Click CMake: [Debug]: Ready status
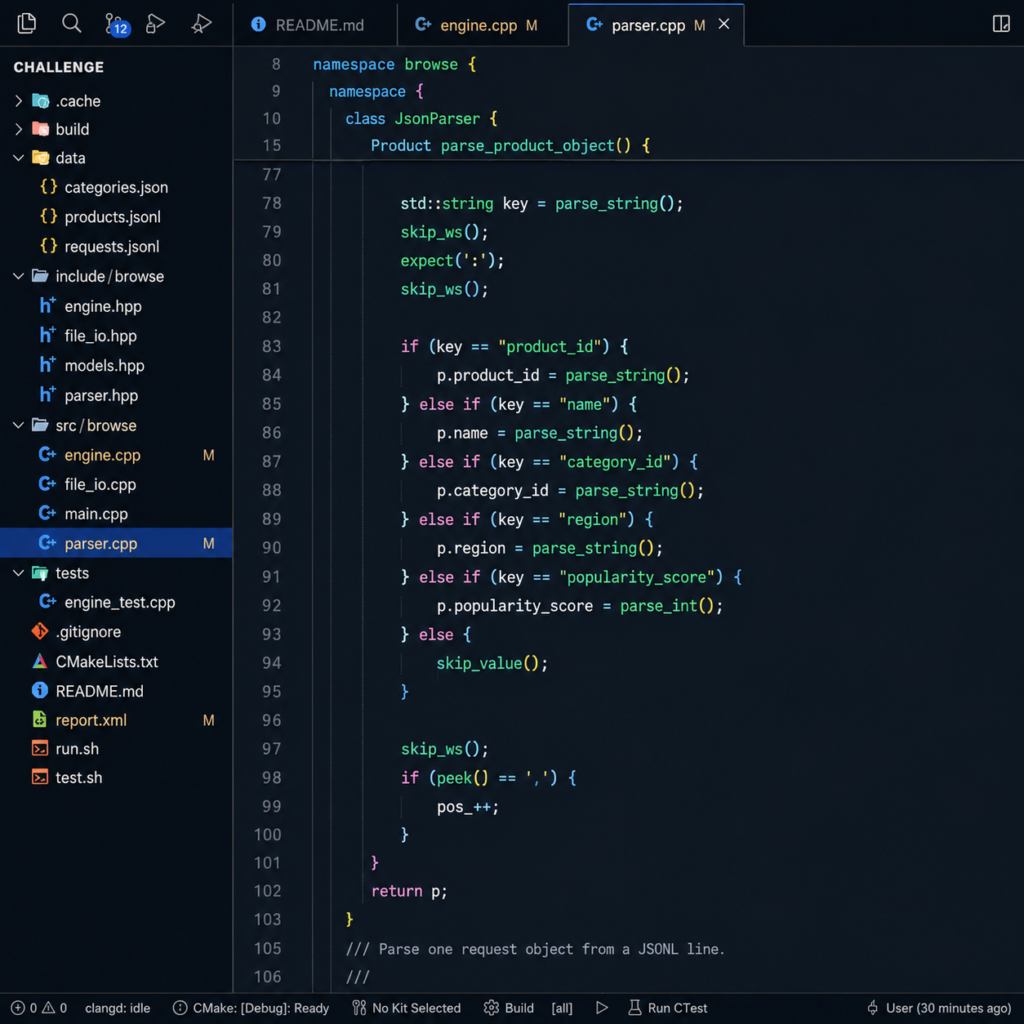 [251, 1008]
